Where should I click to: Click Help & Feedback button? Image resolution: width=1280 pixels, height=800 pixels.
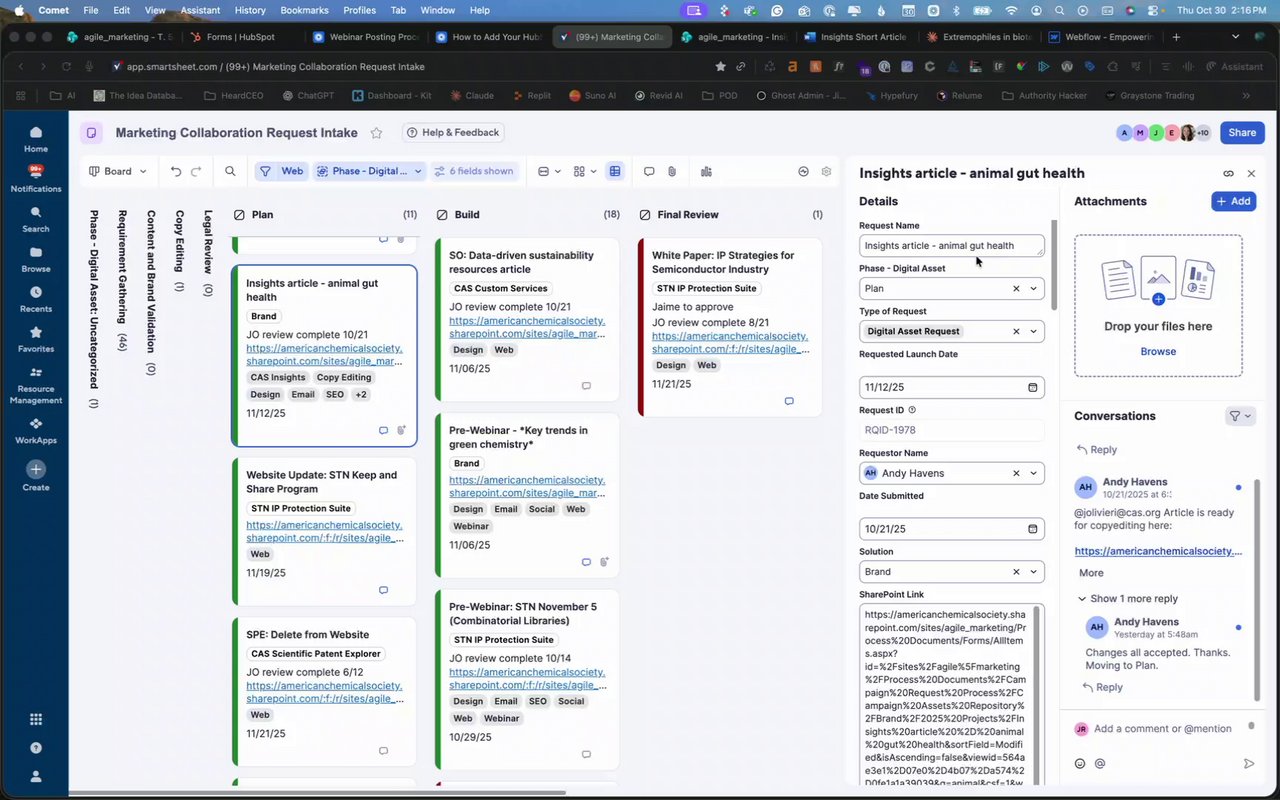click(x=453, y=132)
